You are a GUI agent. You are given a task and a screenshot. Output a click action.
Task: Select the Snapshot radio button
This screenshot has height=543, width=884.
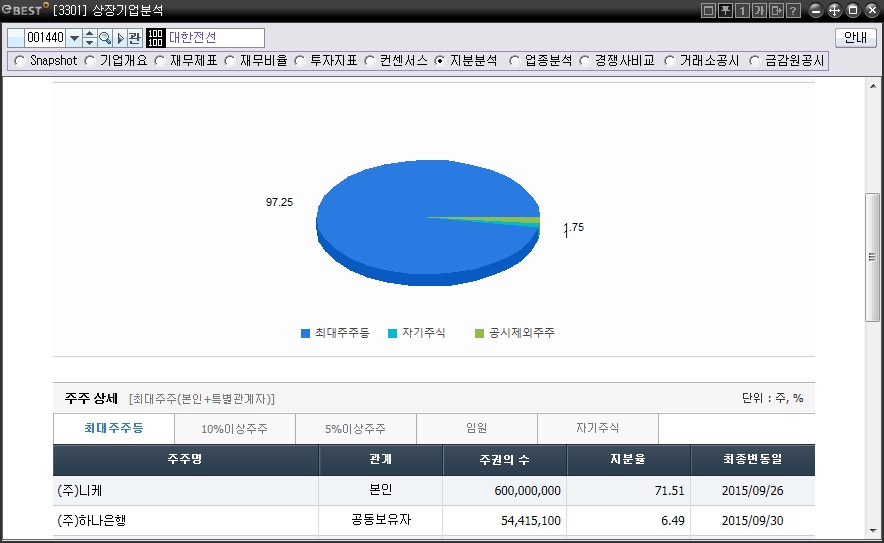coord(20,61)
